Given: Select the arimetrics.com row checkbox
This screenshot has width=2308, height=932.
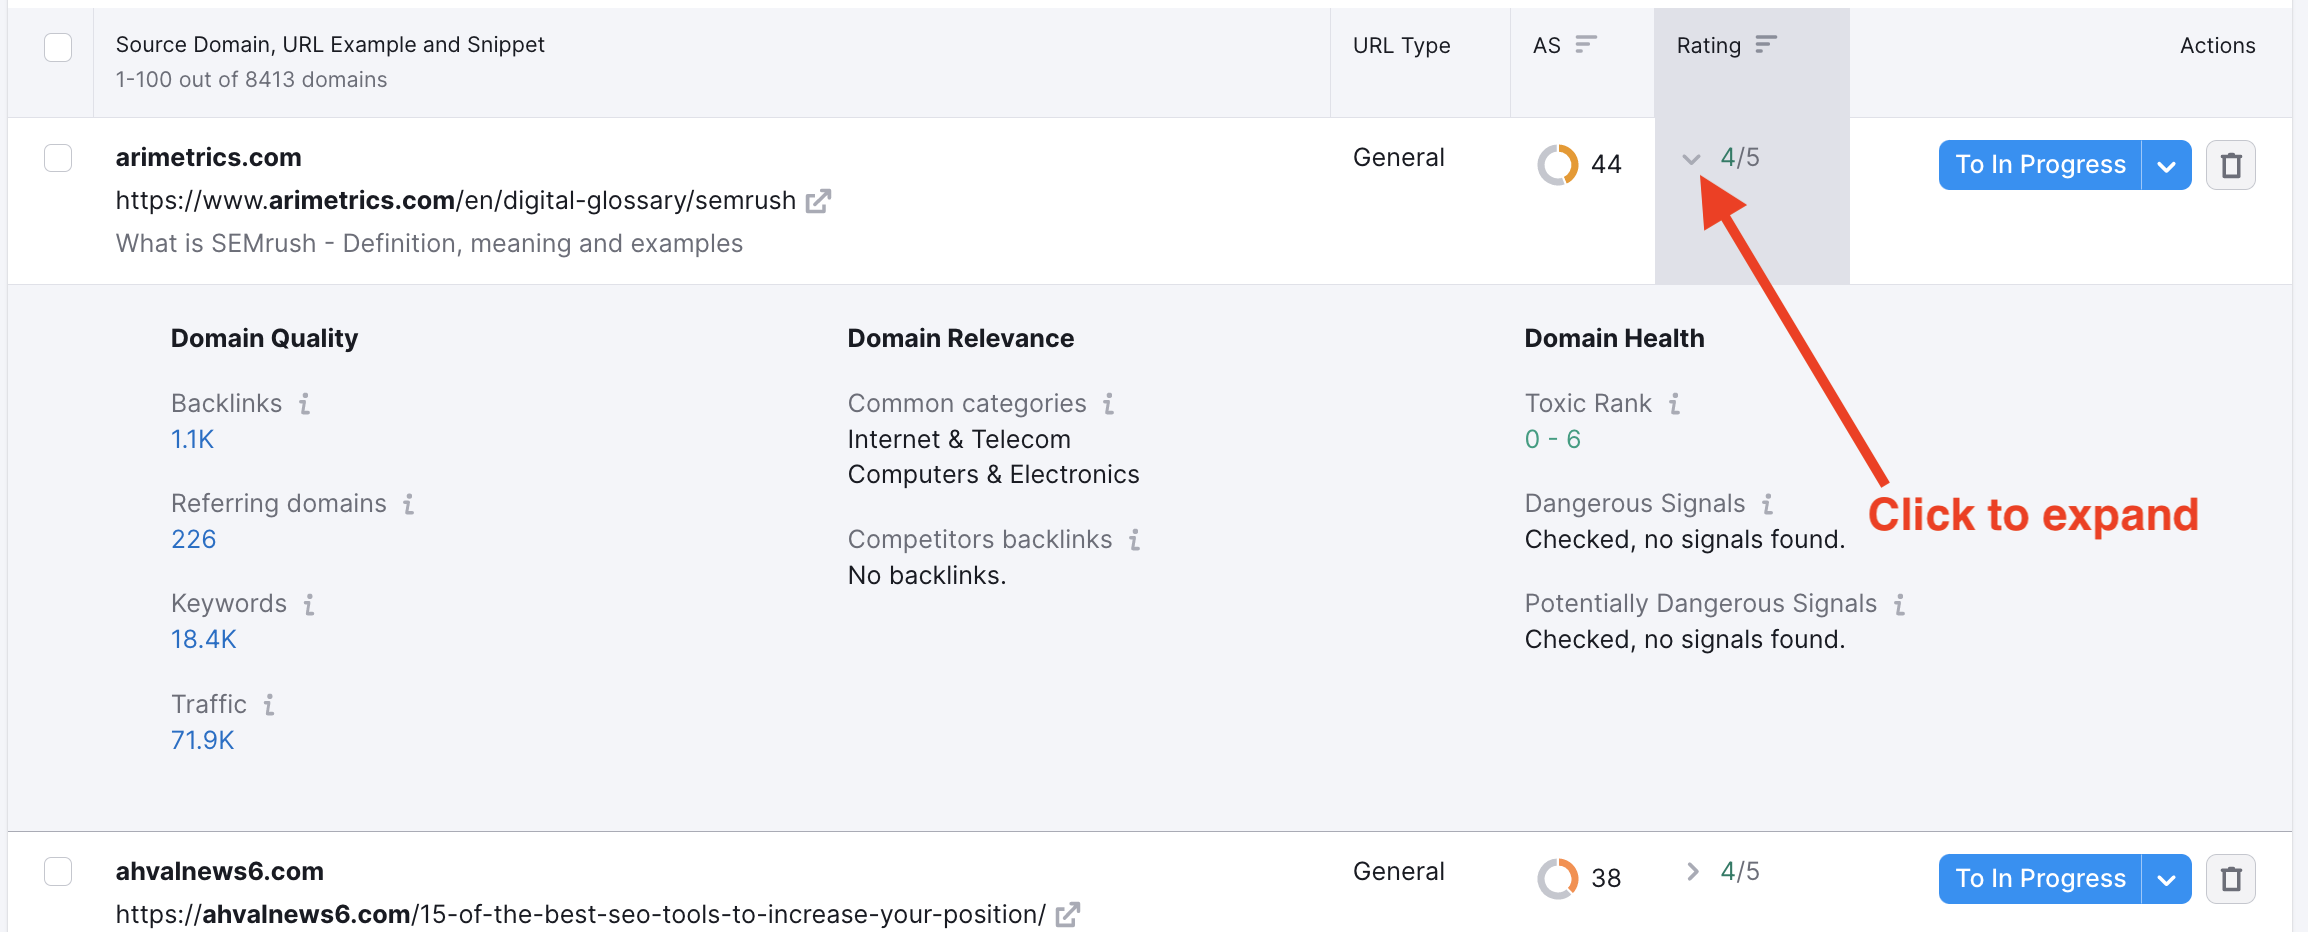Looking at the screenshot, I should [x=58, y=158].
